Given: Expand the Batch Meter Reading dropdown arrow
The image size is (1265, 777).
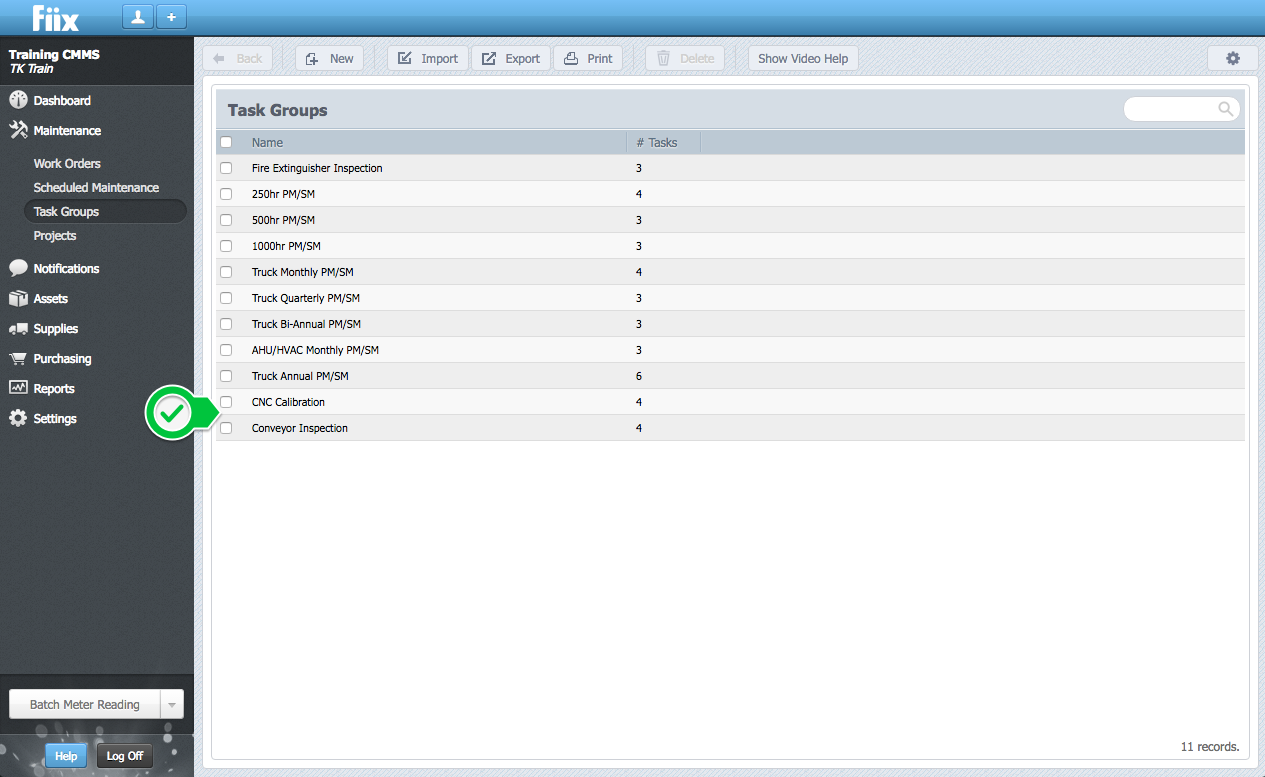Looking at the screenshot, I should point(172,704).
